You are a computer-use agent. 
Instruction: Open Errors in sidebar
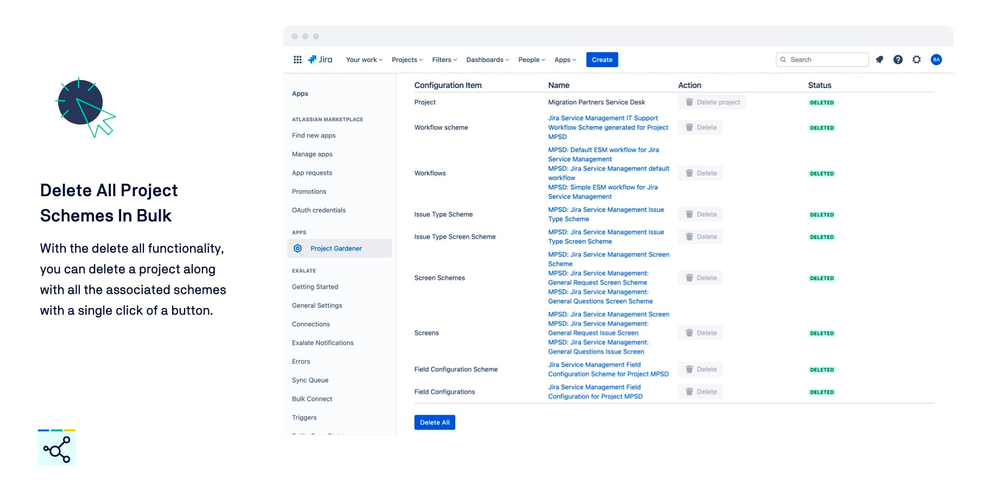(x=301, y=362)
